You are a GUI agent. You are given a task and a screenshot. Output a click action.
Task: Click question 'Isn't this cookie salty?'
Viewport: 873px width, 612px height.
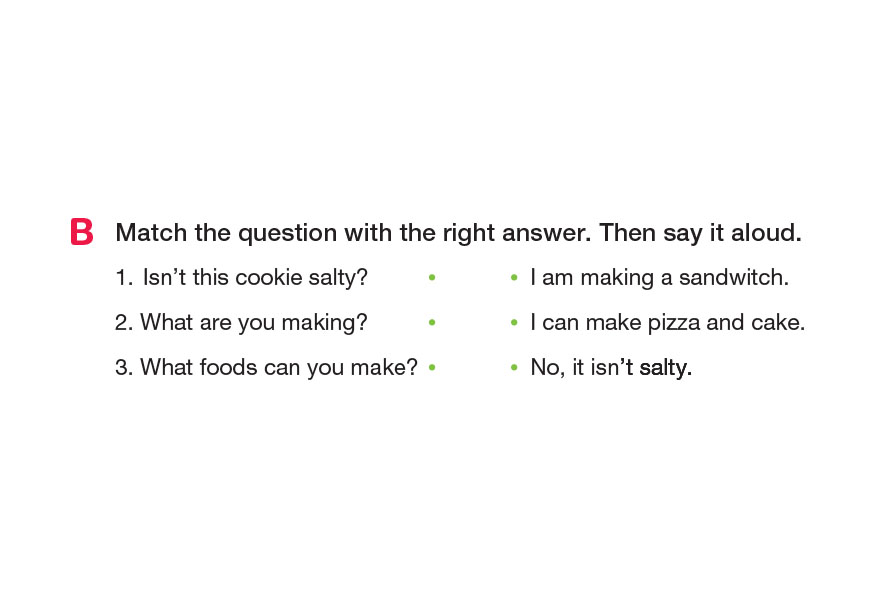coord(255,277)
